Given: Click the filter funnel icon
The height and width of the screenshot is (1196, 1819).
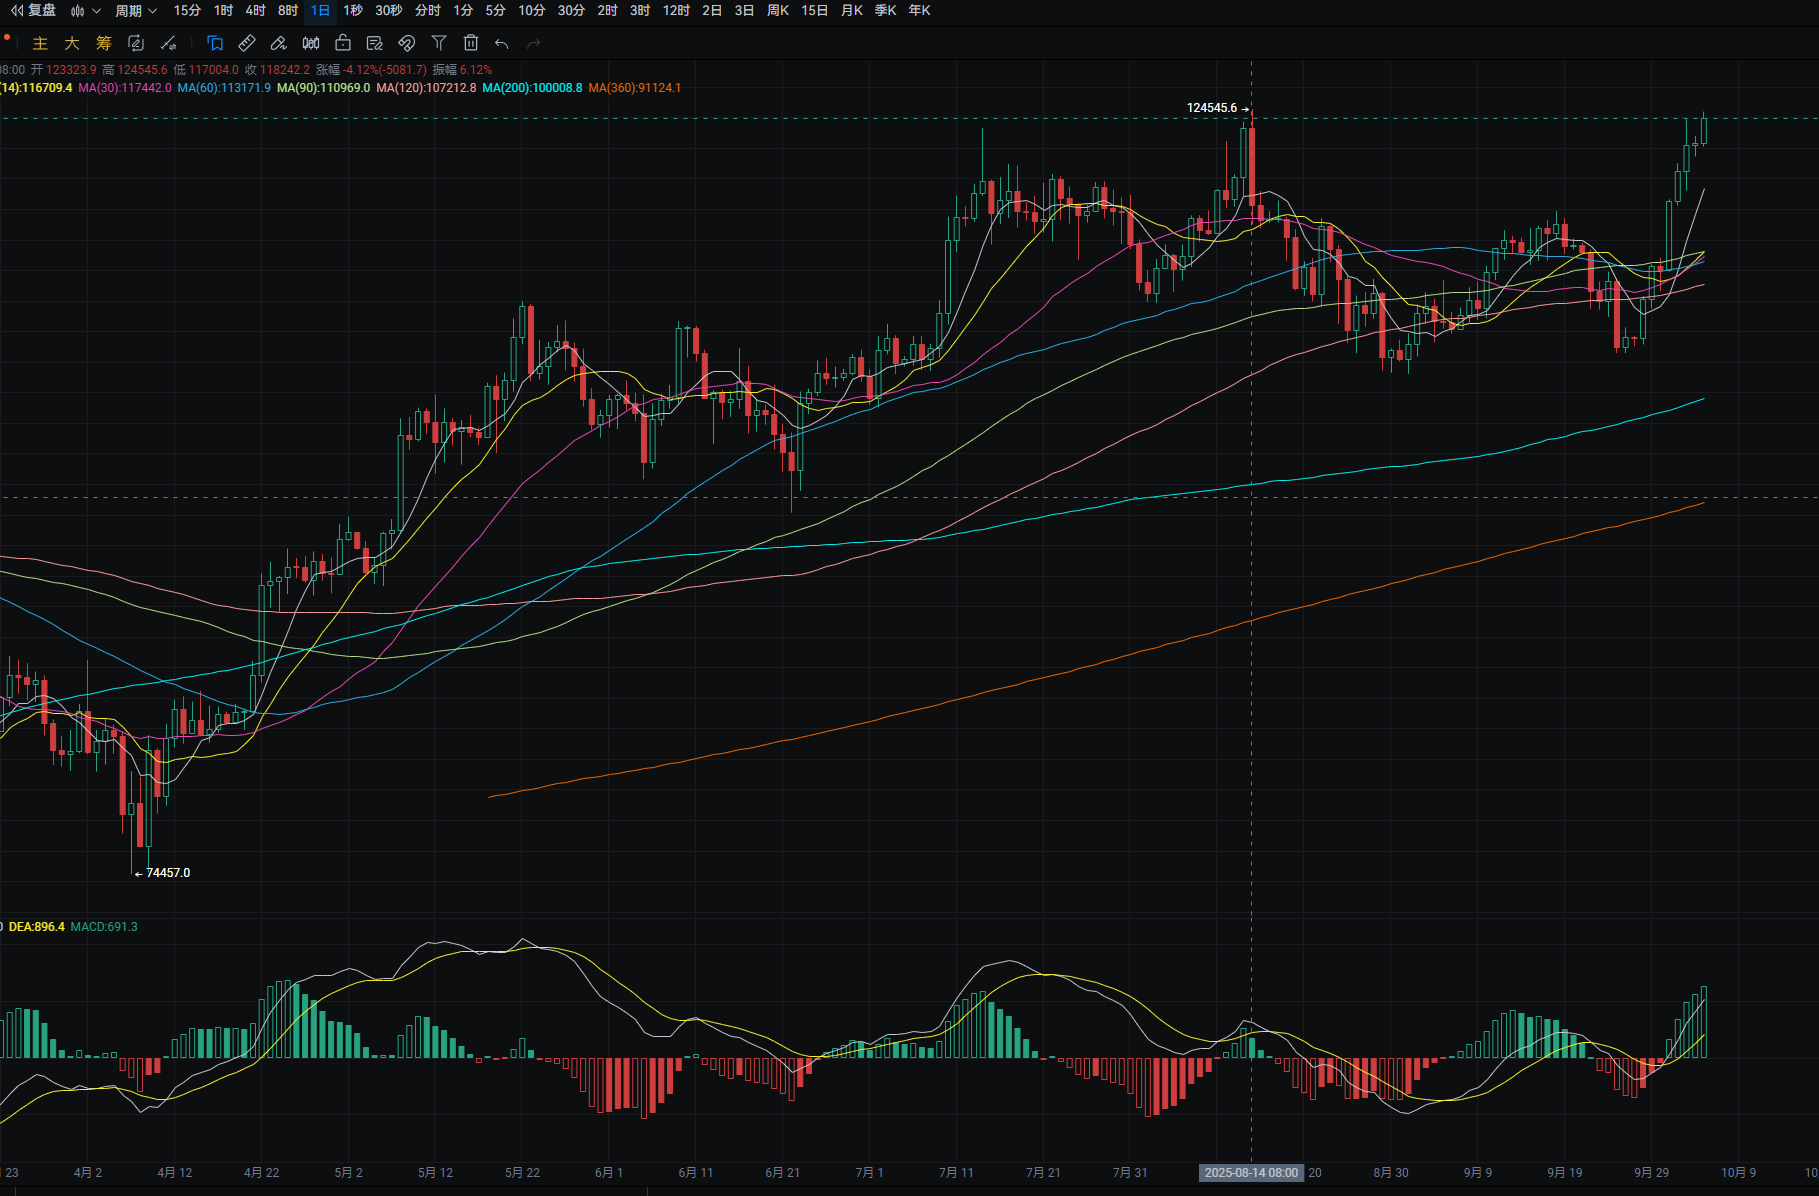Looking at the screenshot, I should coord(439,43).
